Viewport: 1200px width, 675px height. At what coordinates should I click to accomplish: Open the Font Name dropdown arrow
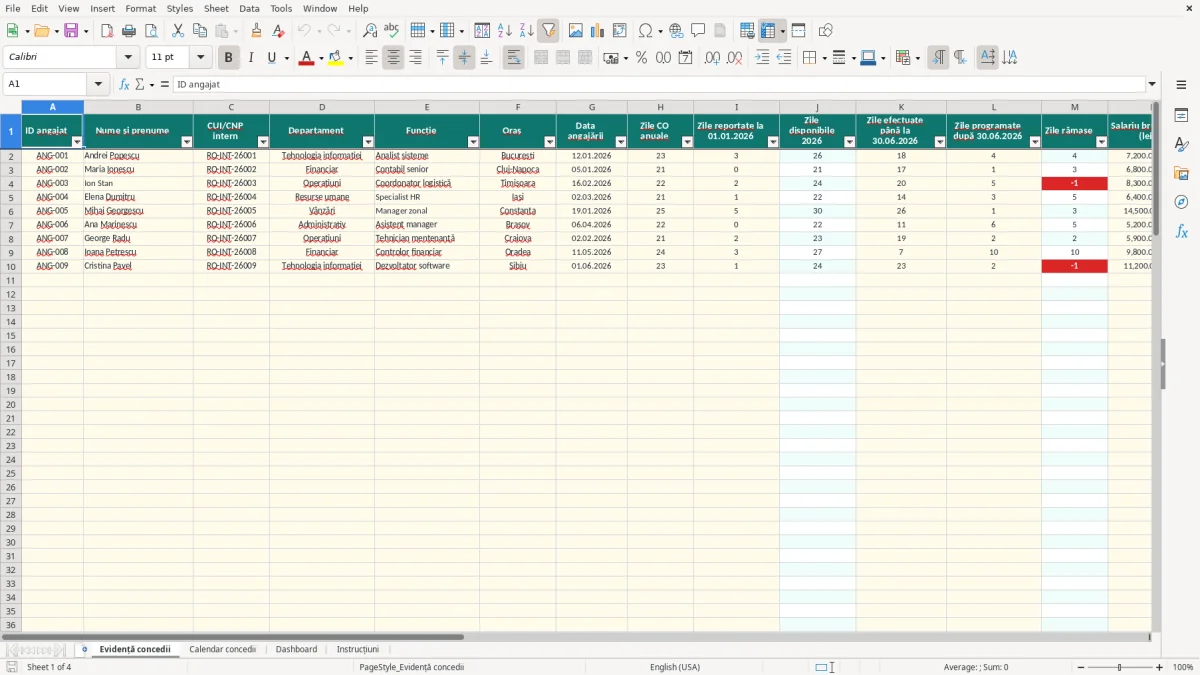(128, 58)
